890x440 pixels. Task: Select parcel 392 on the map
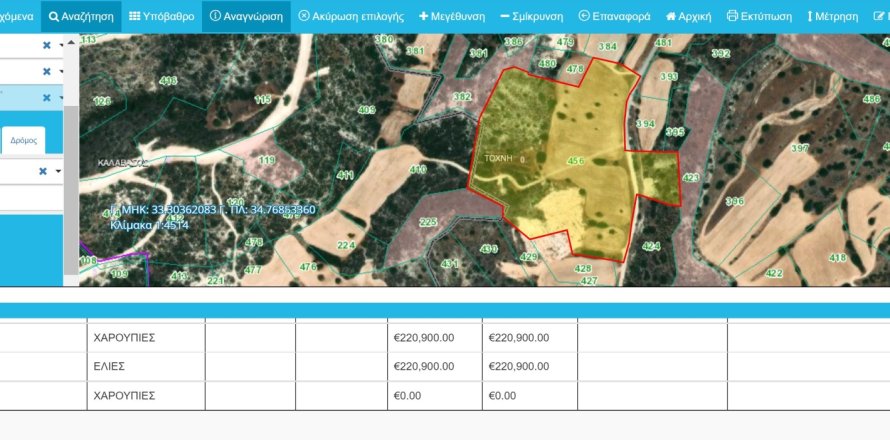(x=721, y=53)
